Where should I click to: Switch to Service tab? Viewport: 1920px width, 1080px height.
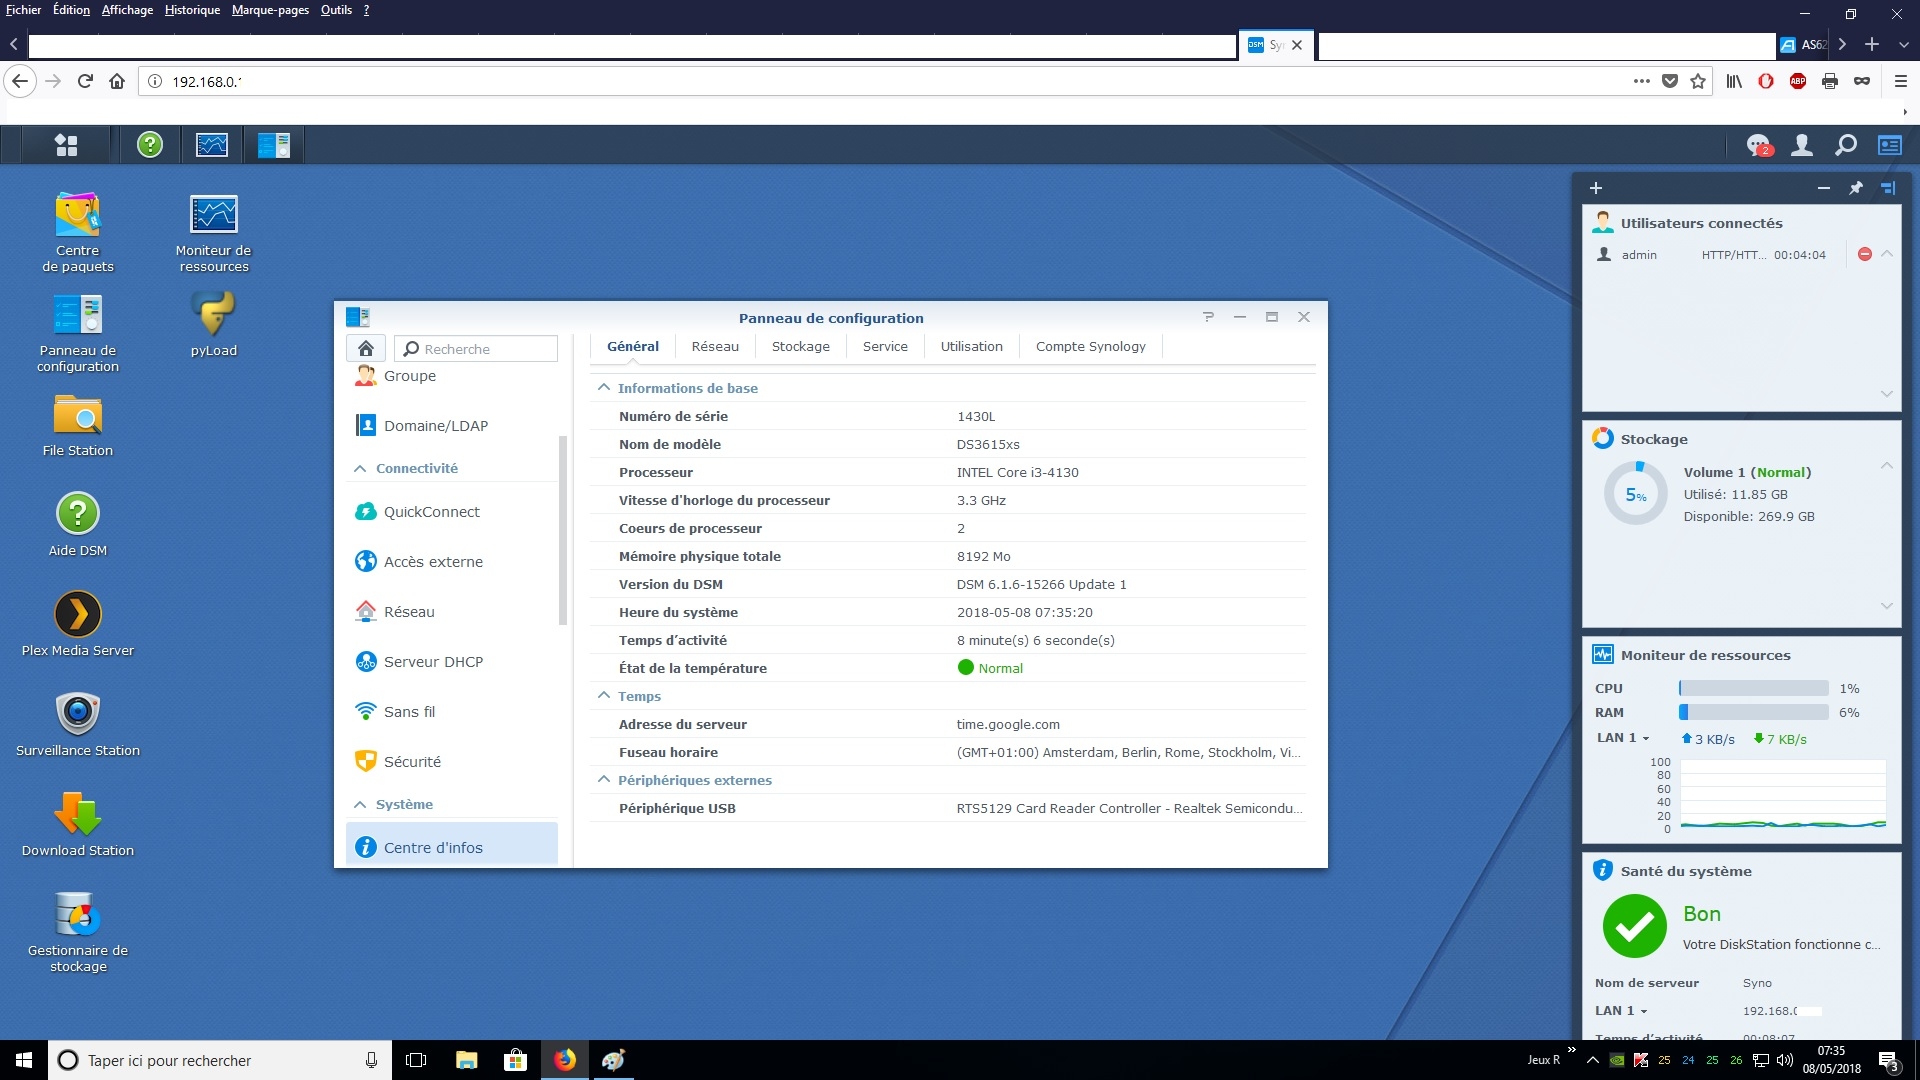pyautogui.click(x=885, y=347)
